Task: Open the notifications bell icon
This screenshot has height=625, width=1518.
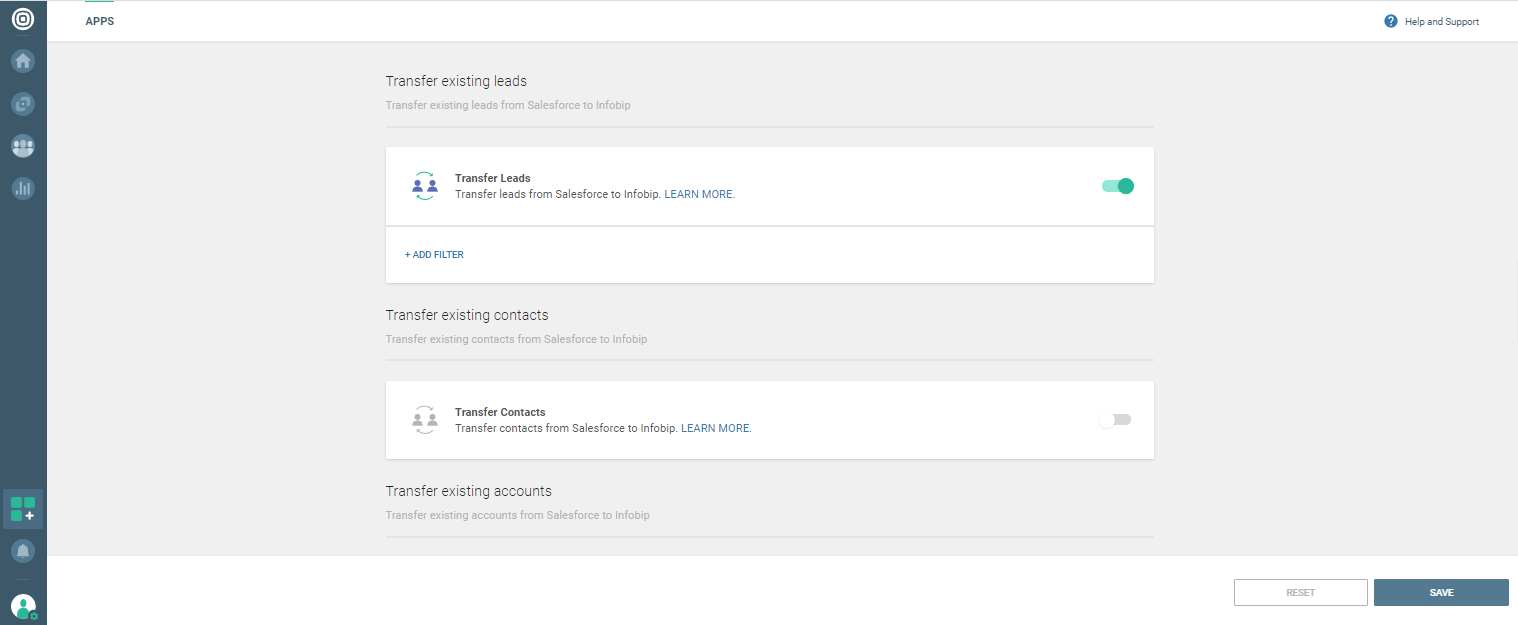Action: (23, 551)
